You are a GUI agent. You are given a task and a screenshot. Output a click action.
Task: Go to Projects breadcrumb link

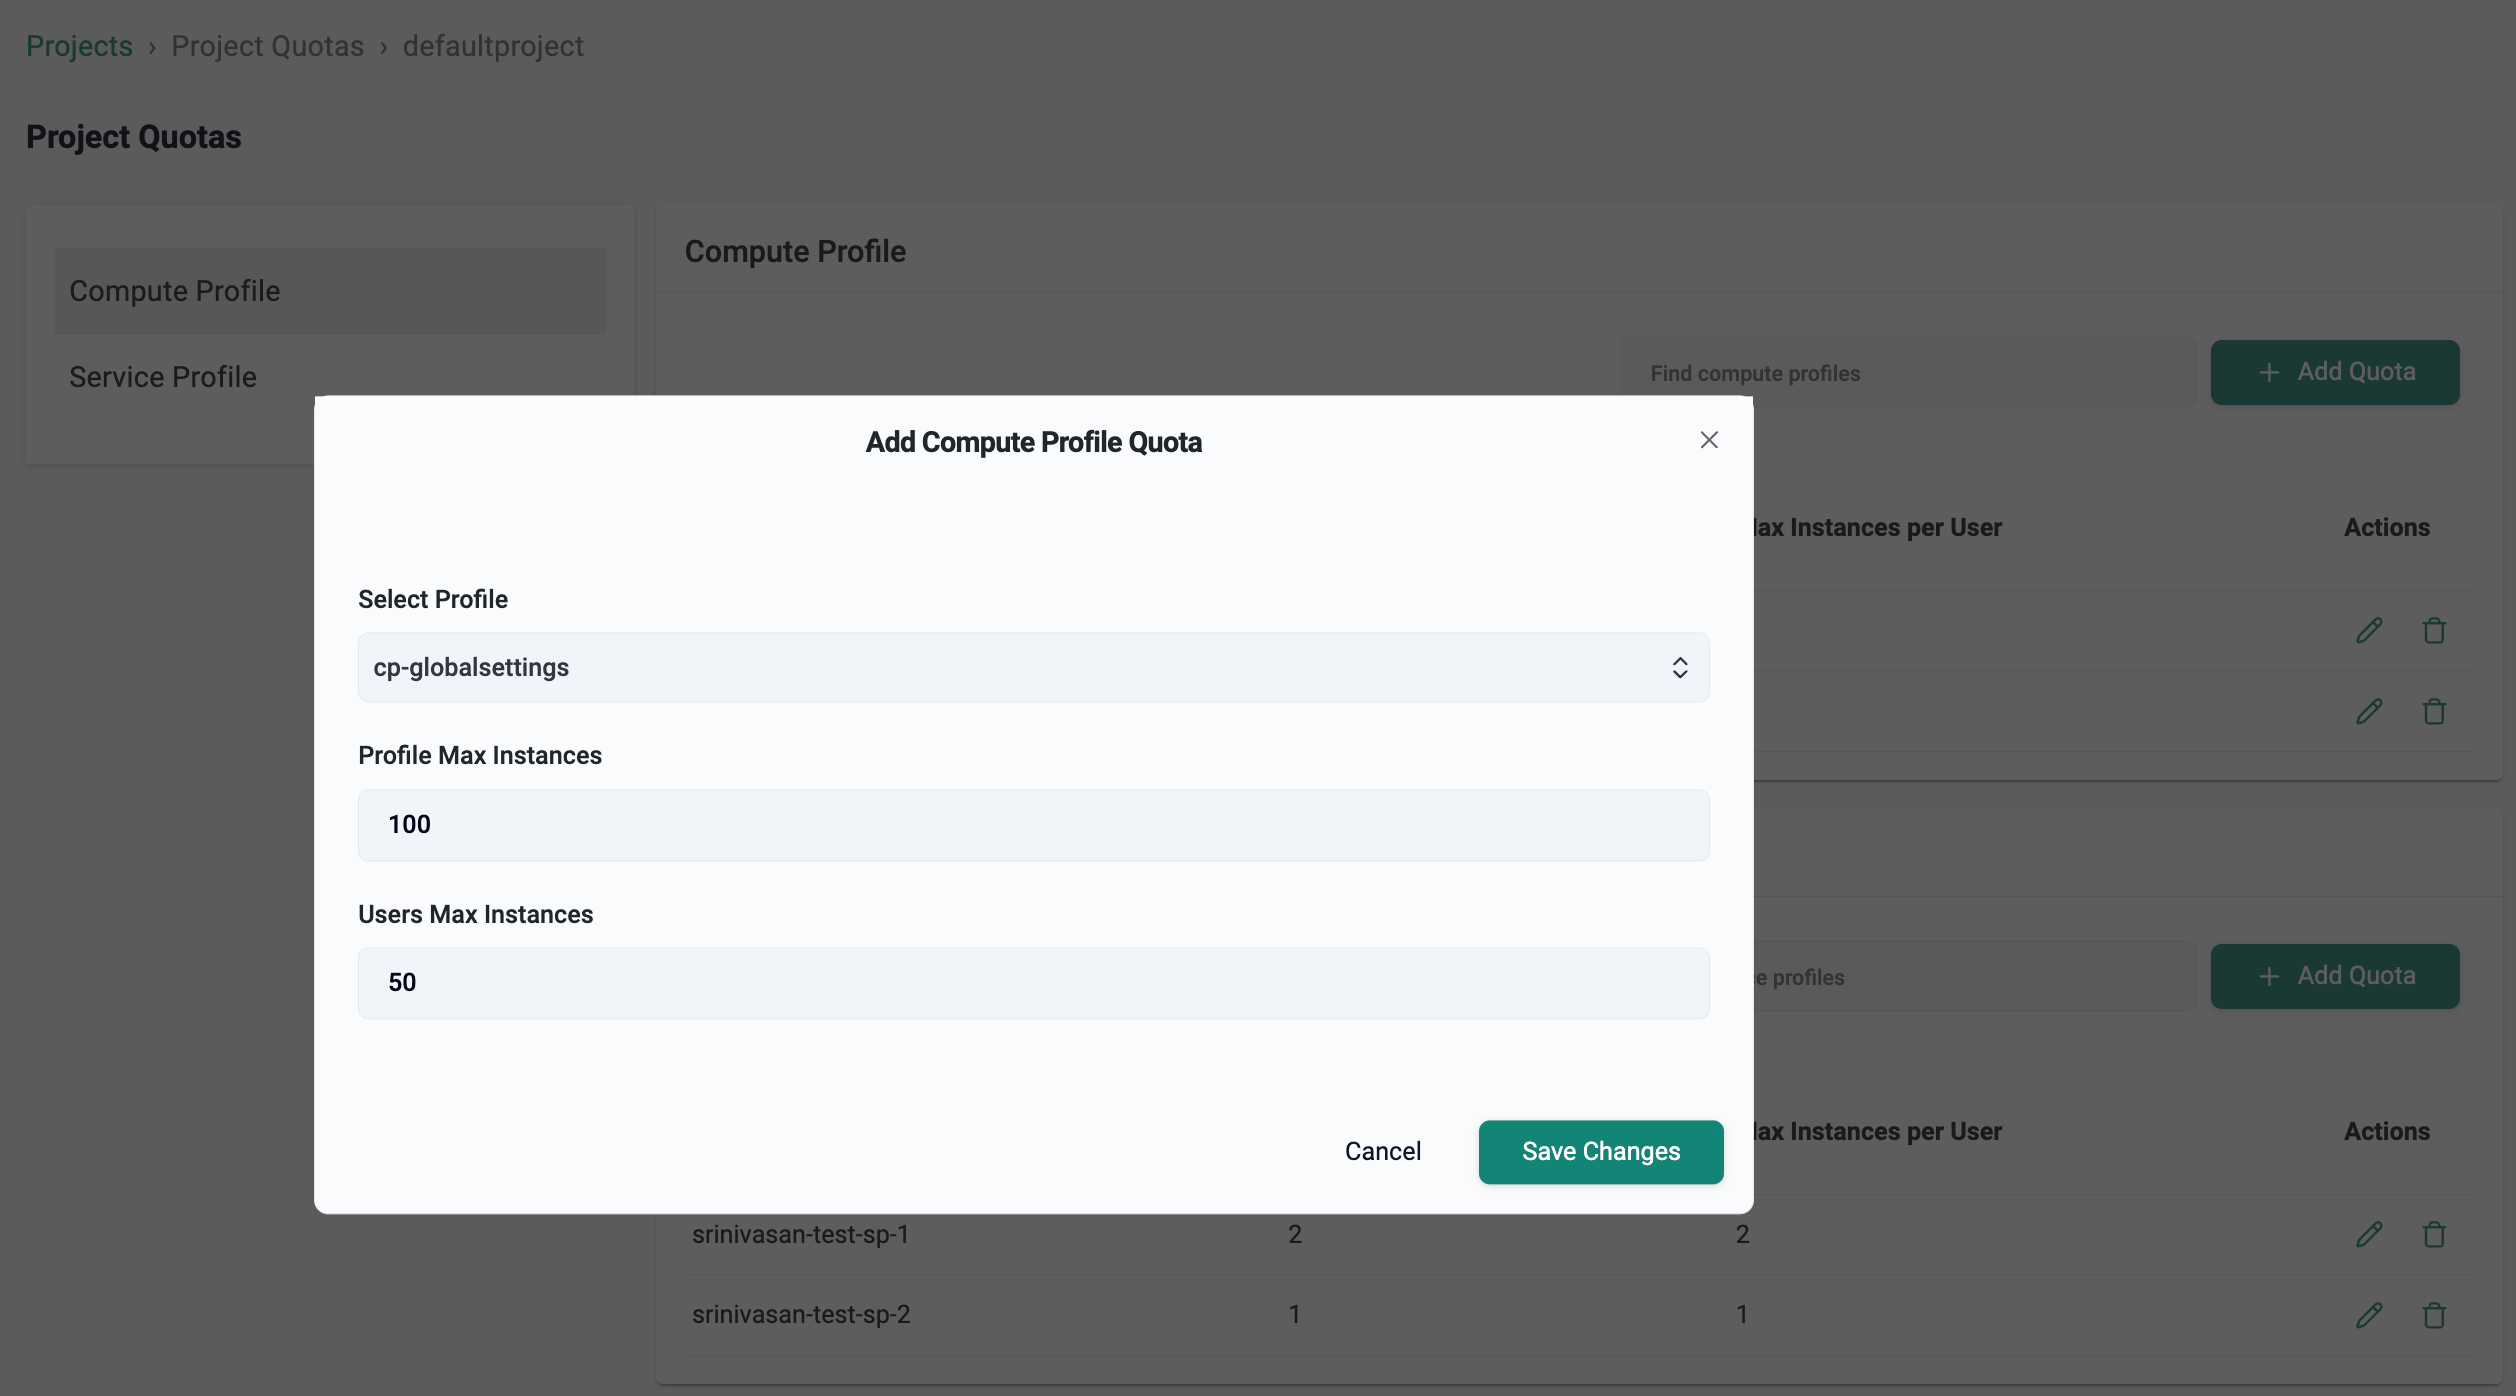click(79, 46)
